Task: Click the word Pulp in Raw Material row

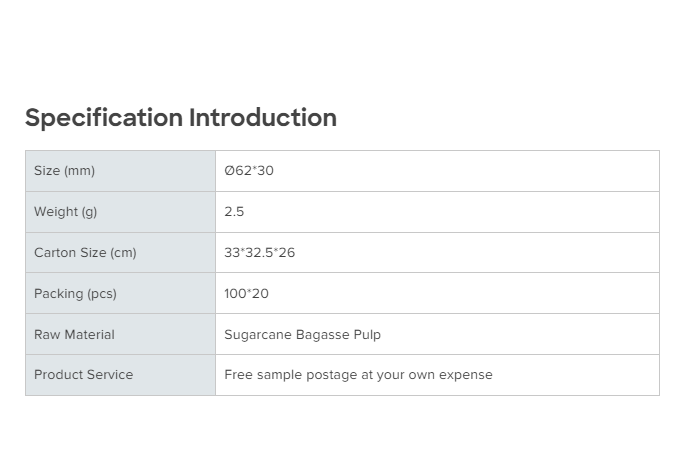Action: pyautogui.click(x=365, y=335)
